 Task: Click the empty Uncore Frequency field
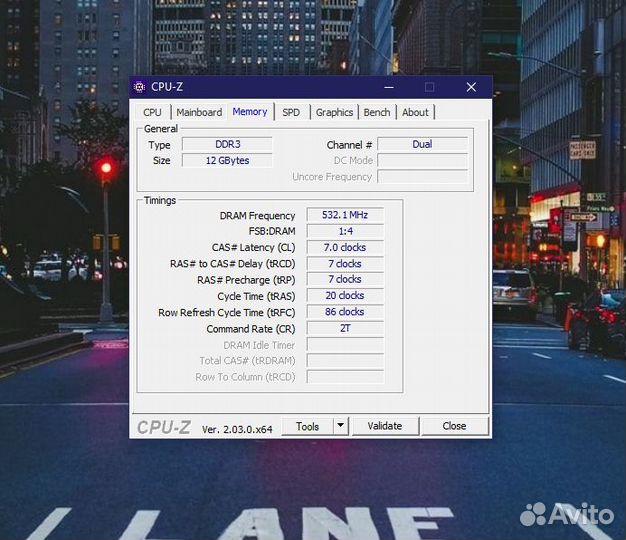422,176
